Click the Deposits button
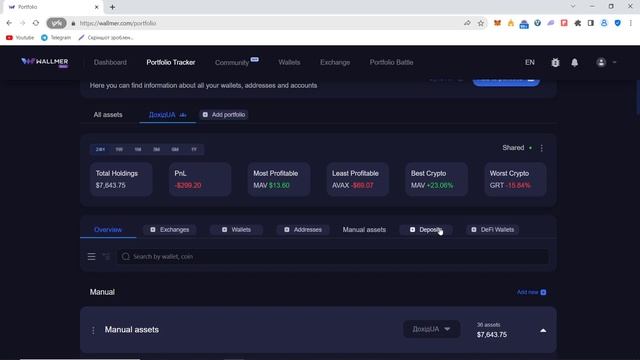The width and height of the screenshot is (640, 360). coord(426,230)
